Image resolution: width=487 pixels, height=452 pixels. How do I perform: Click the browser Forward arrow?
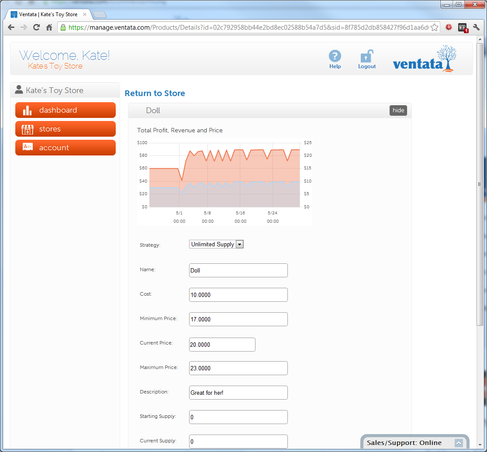[24, 27]
